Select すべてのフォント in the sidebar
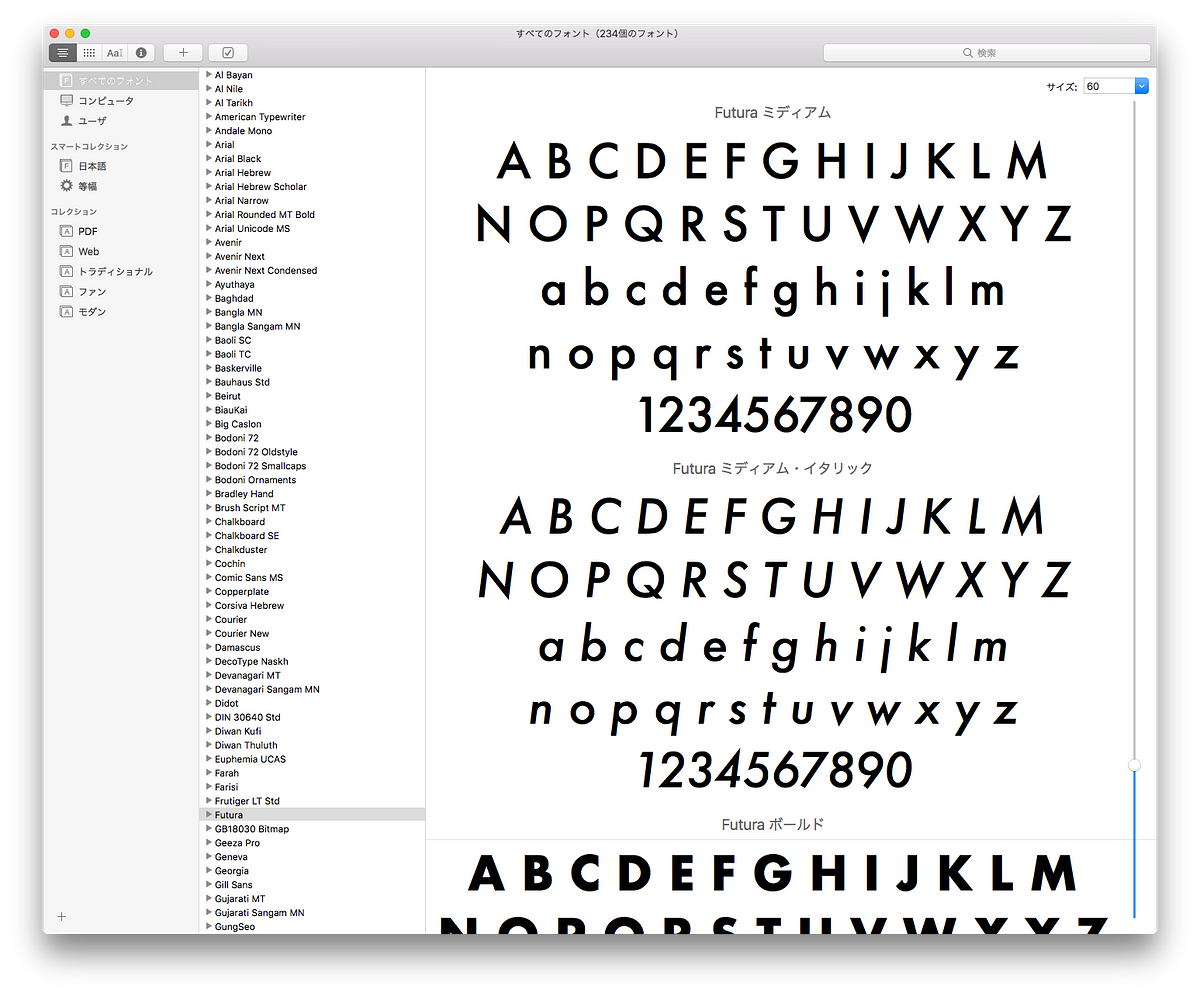This screenshot has height=996, width=1200. pyautogui.click(x=122, y=80)
